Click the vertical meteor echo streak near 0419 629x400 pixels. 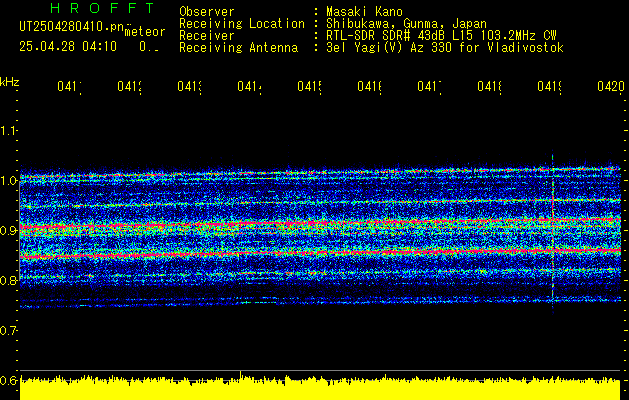[x=552, y=231]
